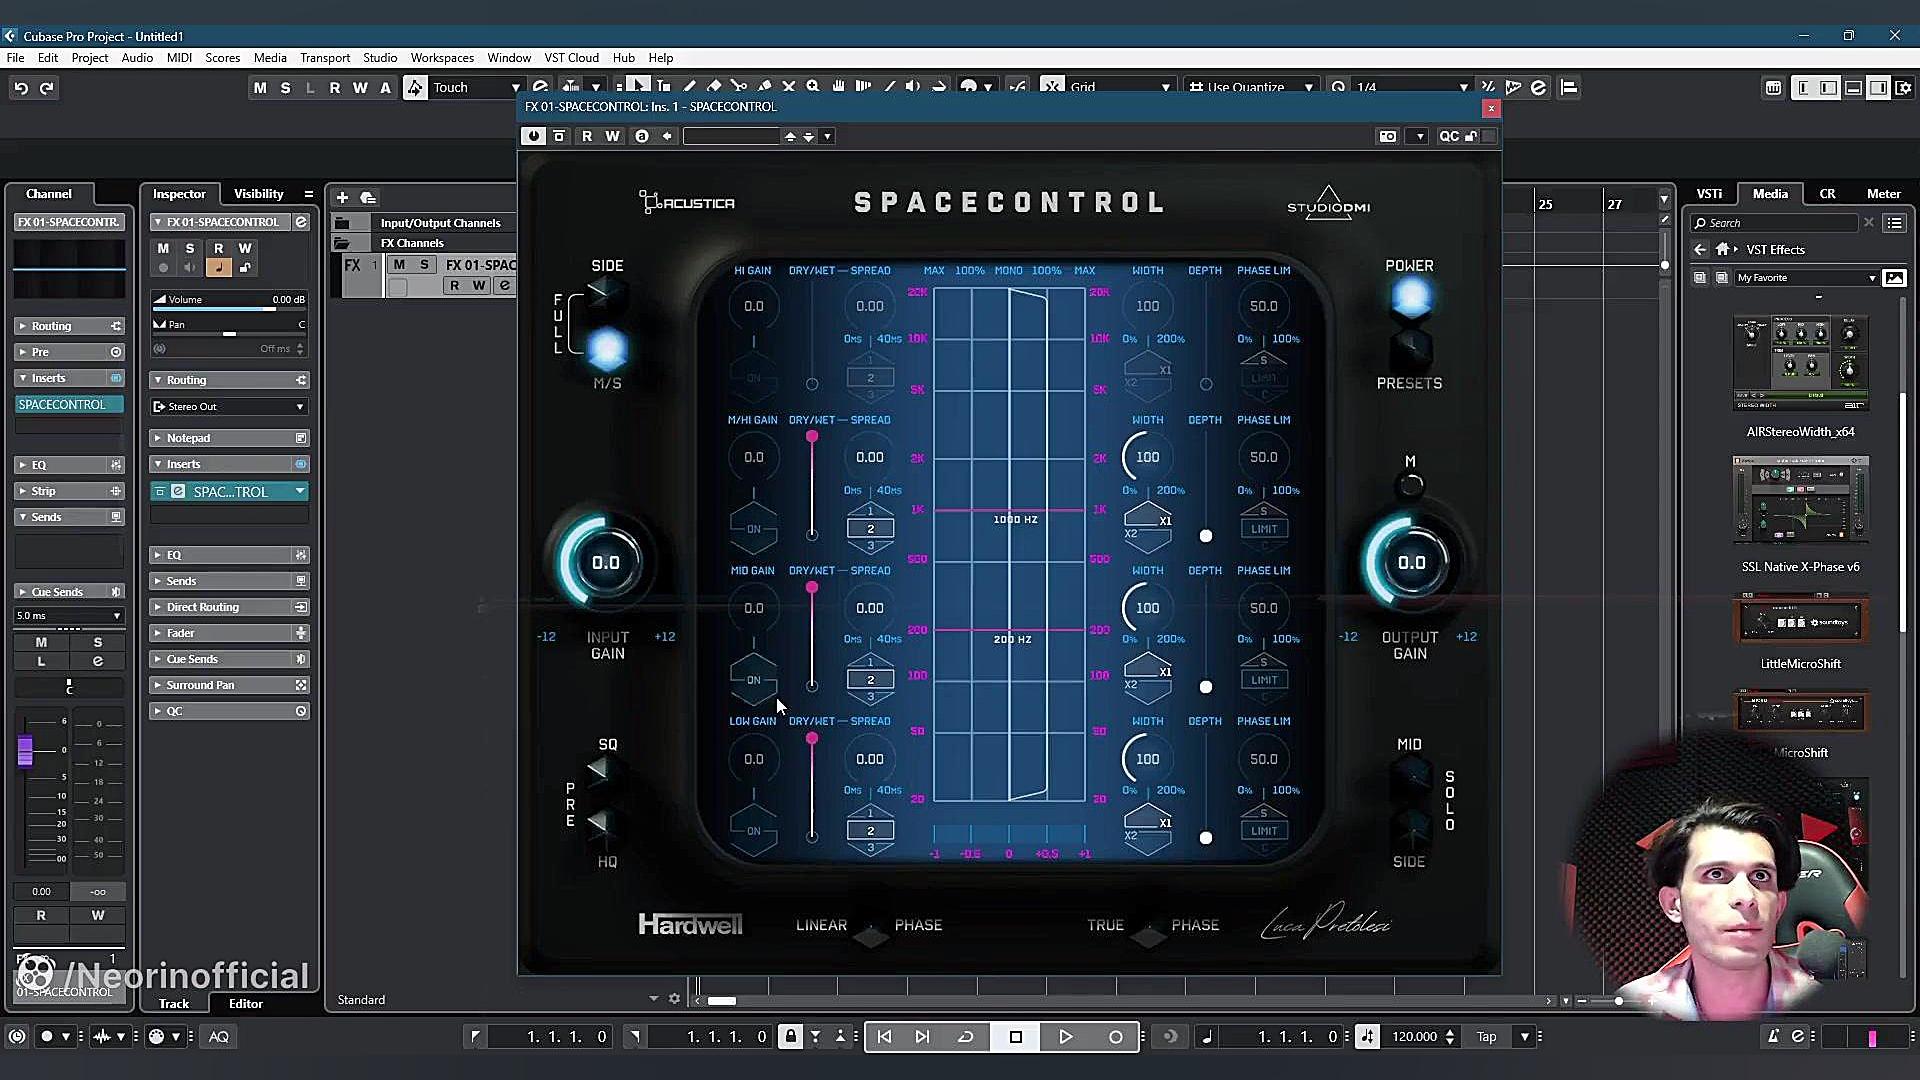
Task: Open the Transport menu
Action: [x=325, y=58]
